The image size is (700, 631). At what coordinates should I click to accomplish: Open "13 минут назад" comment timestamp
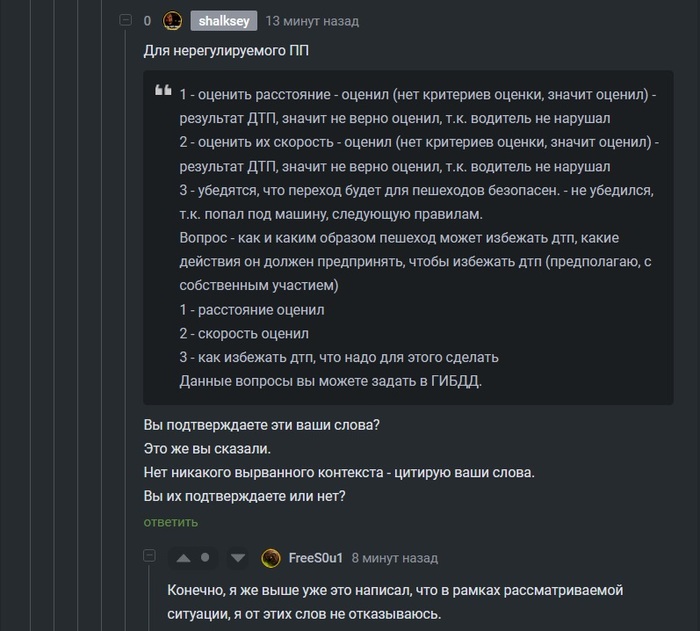coord(312,21)
